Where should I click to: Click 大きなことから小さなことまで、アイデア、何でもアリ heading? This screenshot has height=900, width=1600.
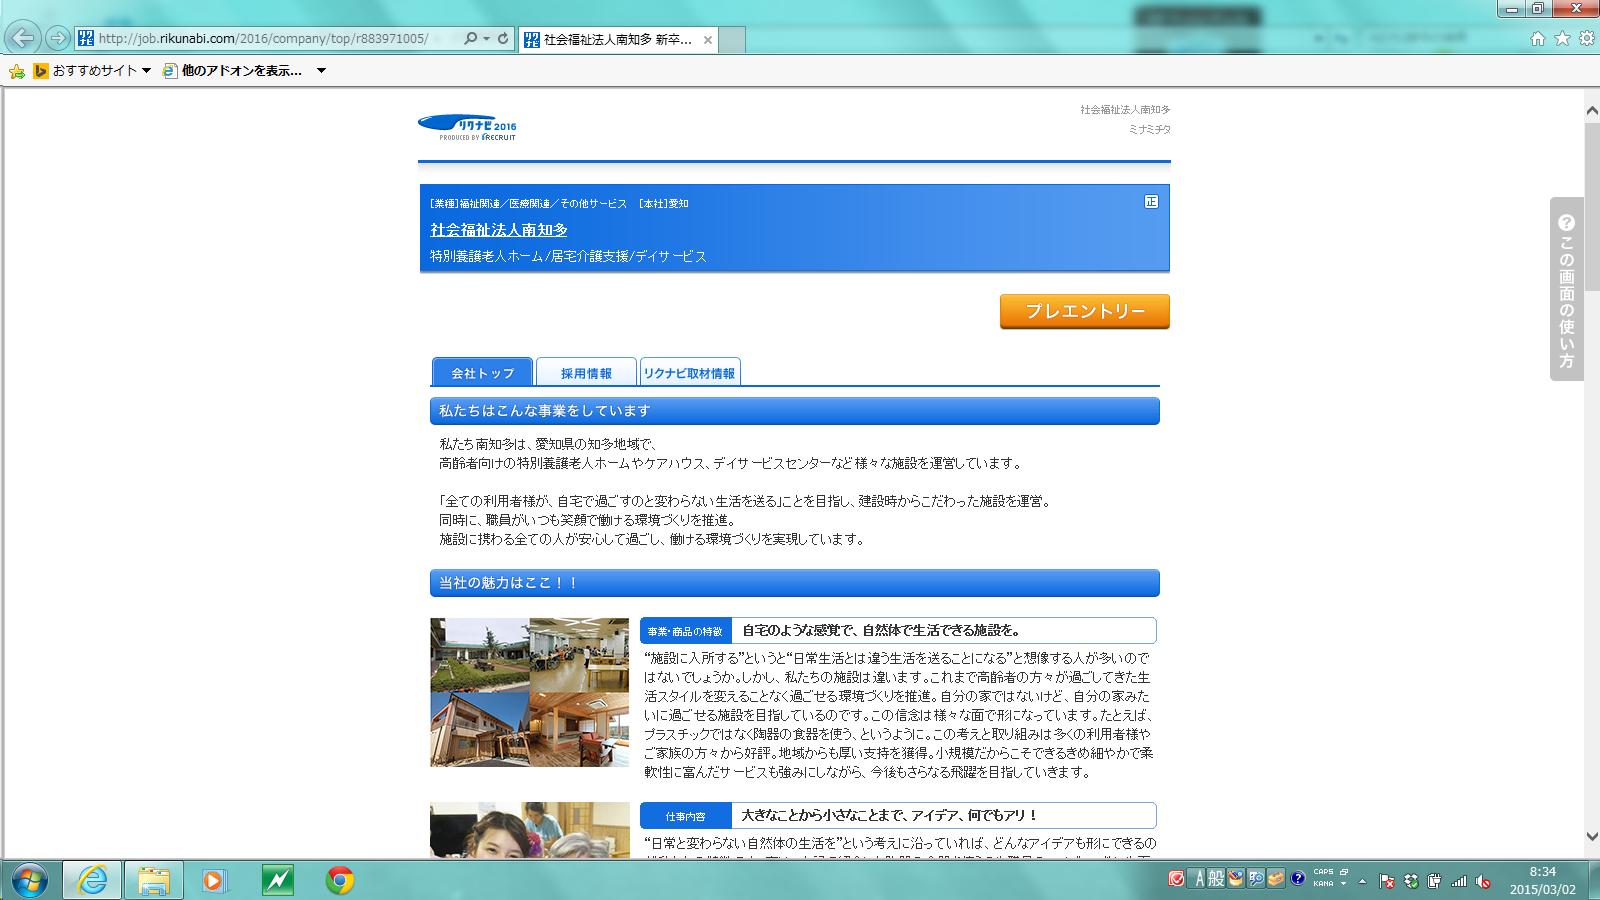tap(889, 816)
